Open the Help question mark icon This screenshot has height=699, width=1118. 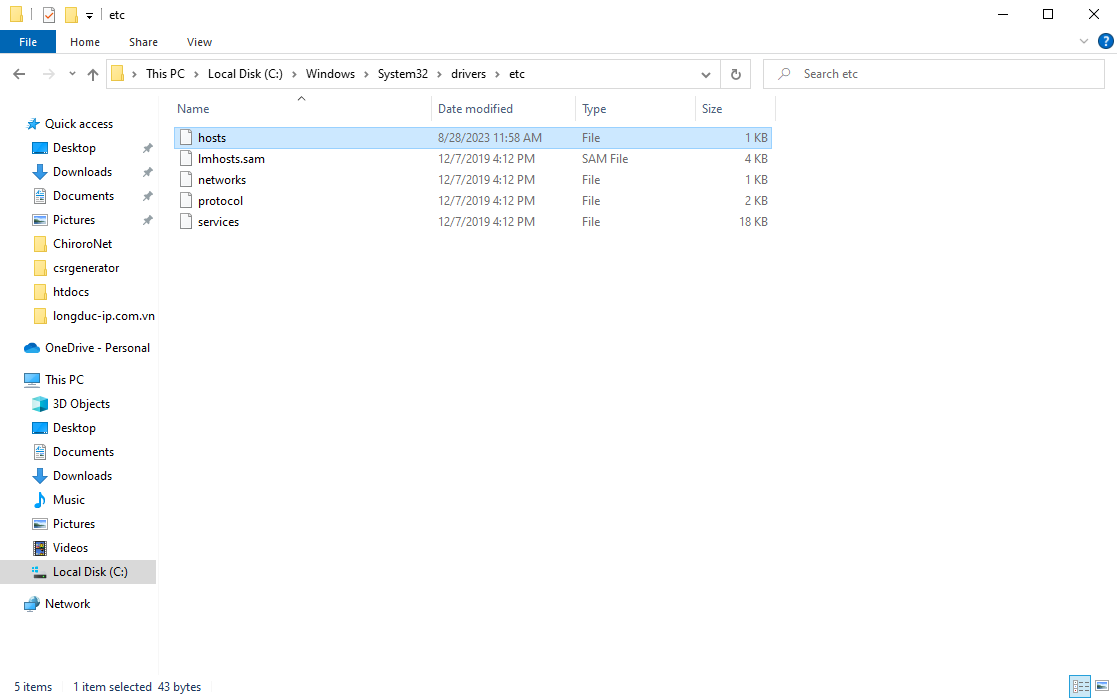1105,42
